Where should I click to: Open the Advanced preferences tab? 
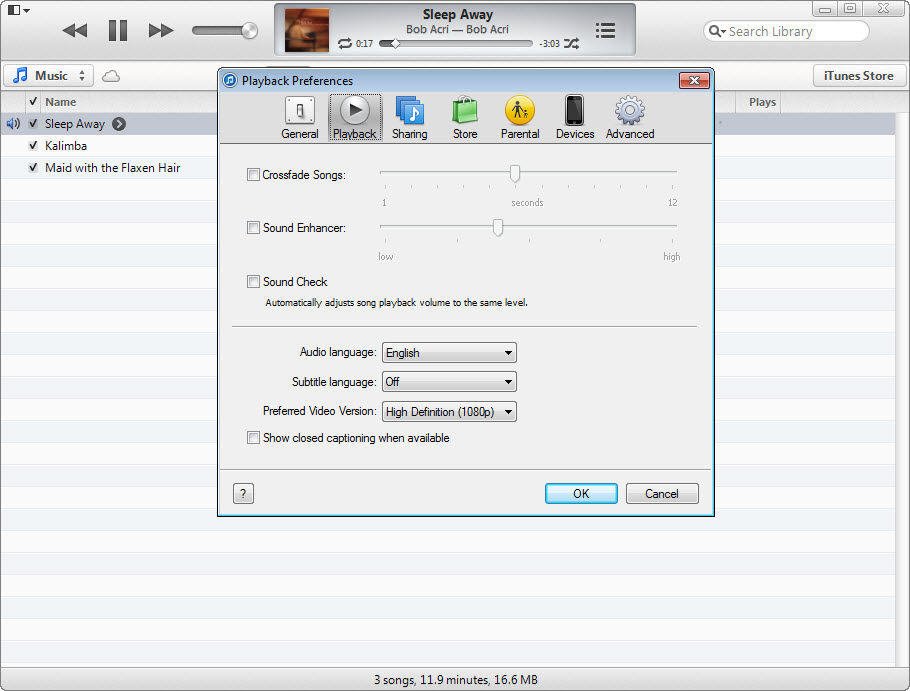[x=630, y=118]
